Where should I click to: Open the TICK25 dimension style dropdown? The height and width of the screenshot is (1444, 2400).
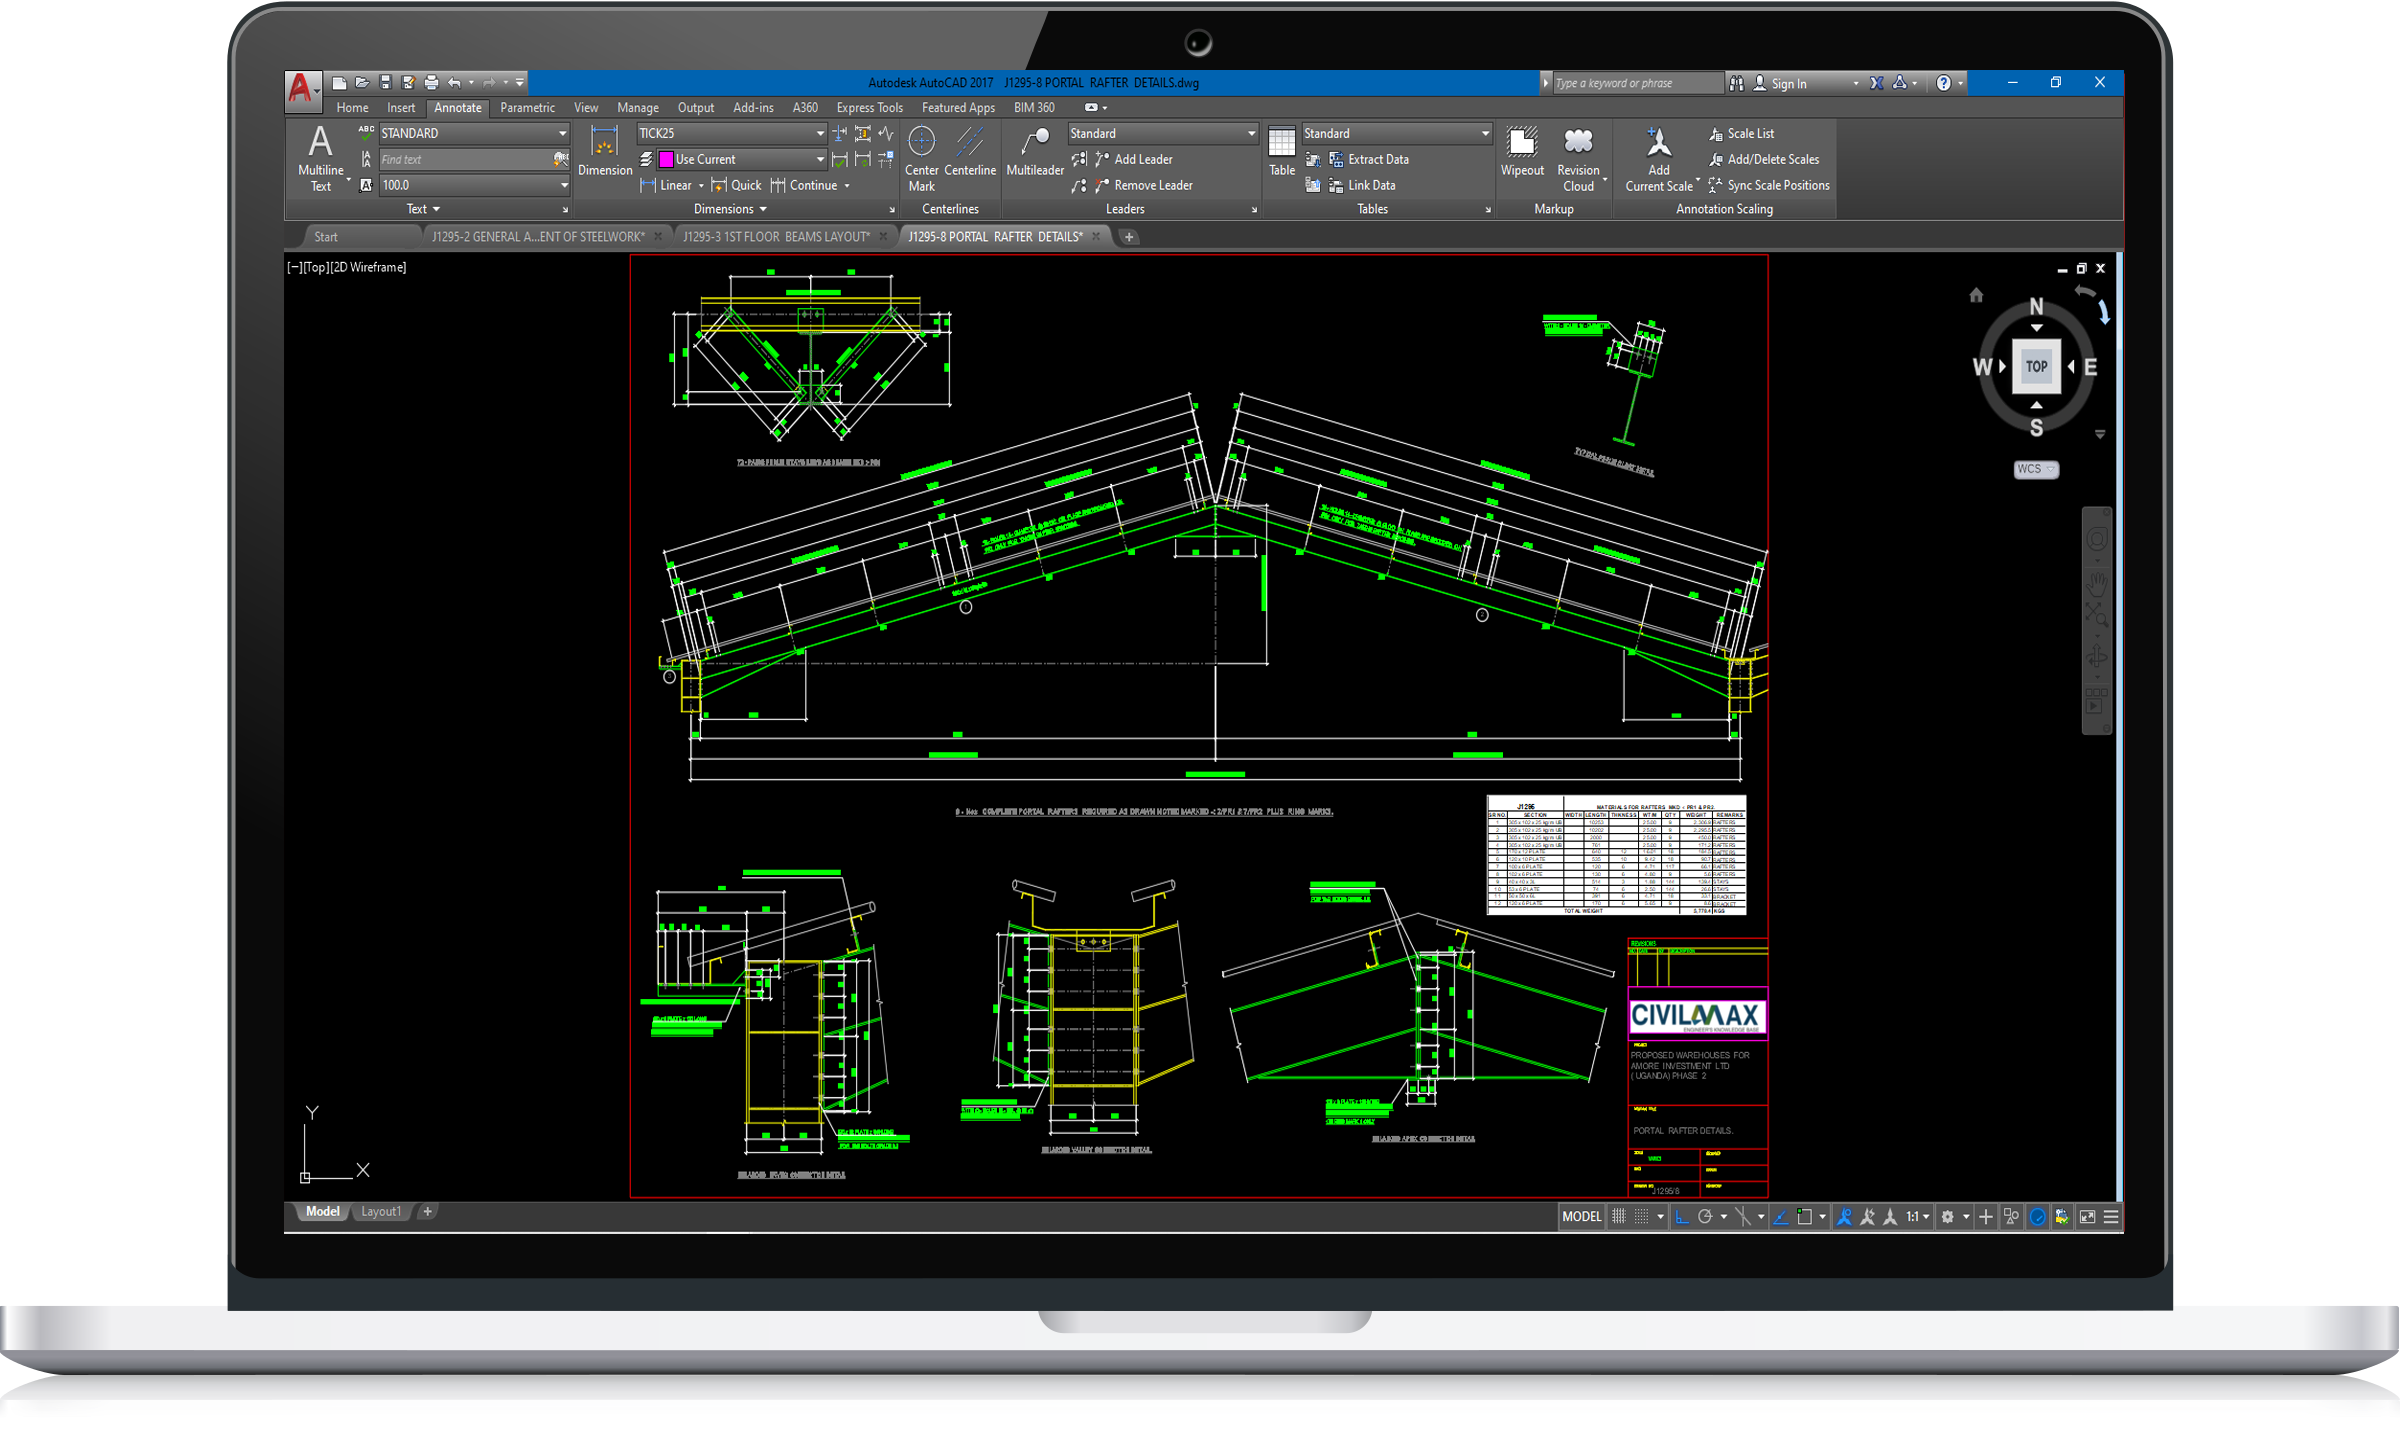pyautogui.click(x=820, y=133)
